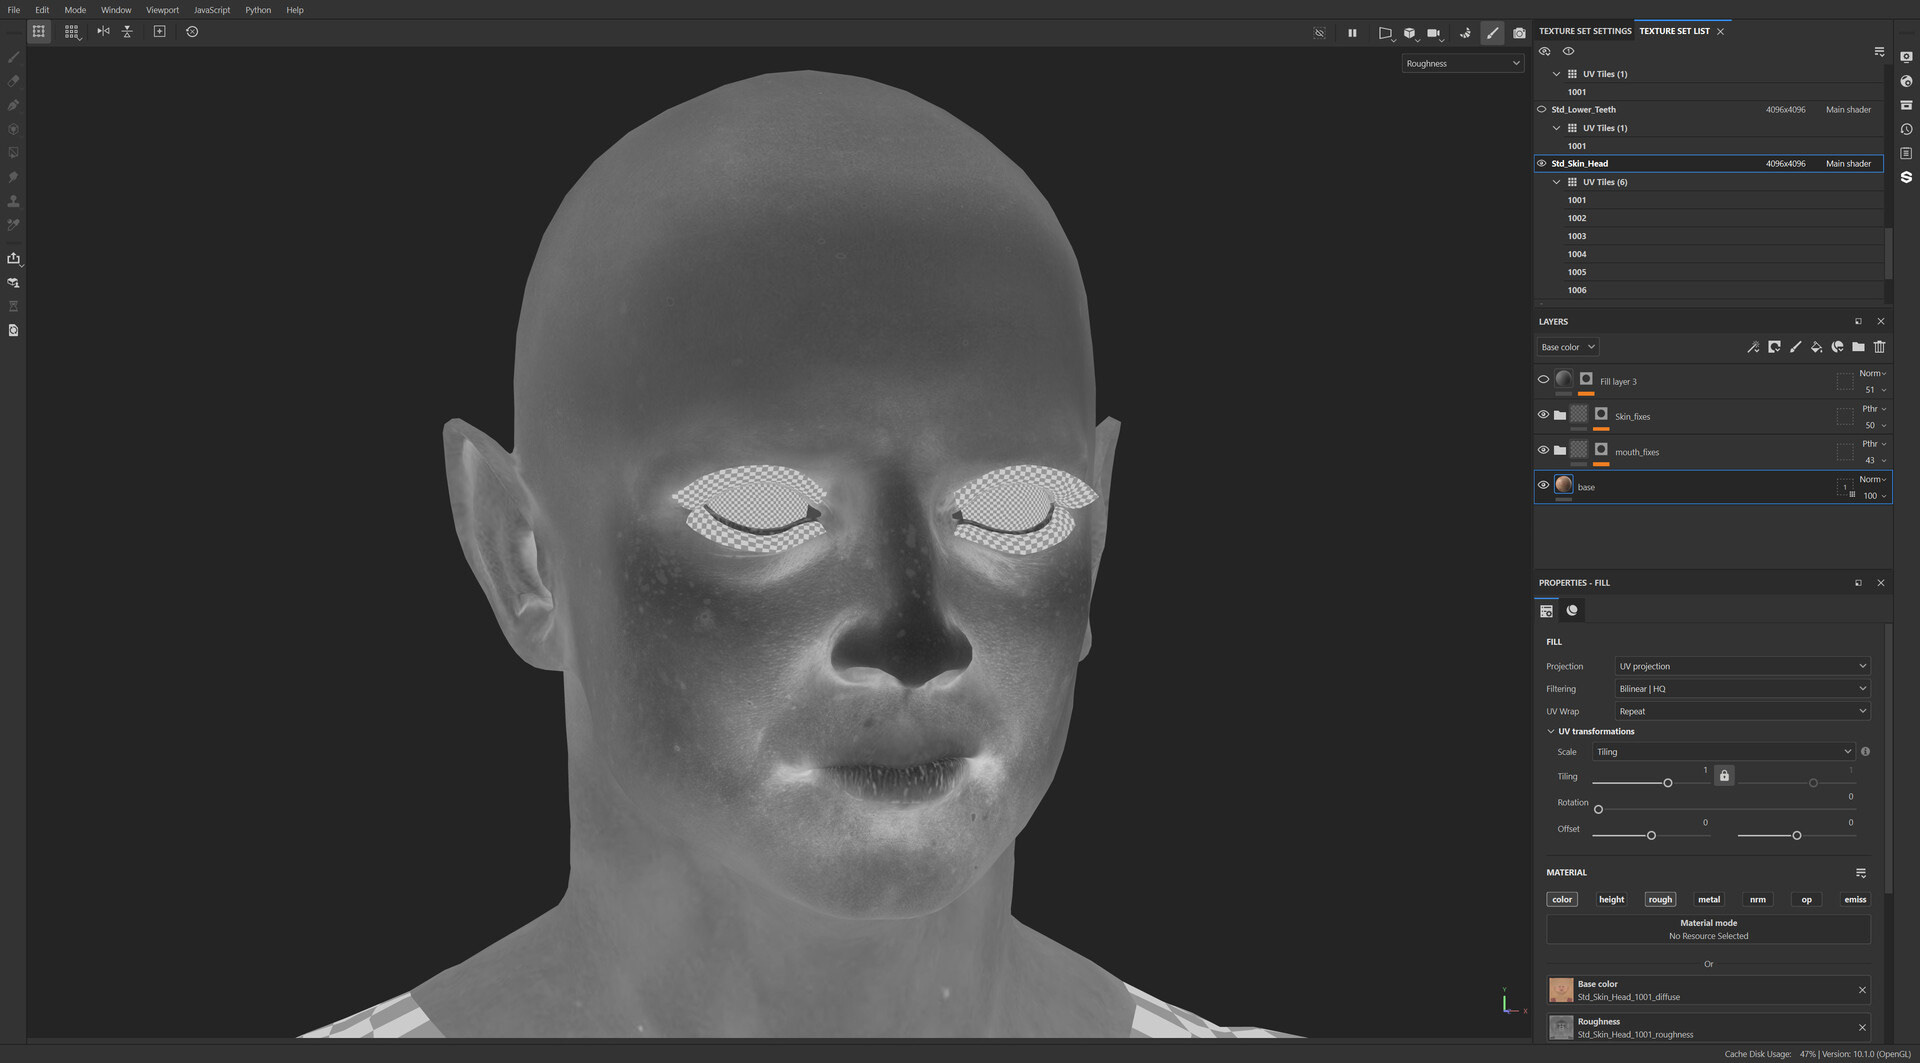Toggle the rough channel button in Material
The width and height of the screenshot is (1920, 1063).
click(x=1660, y=899)
